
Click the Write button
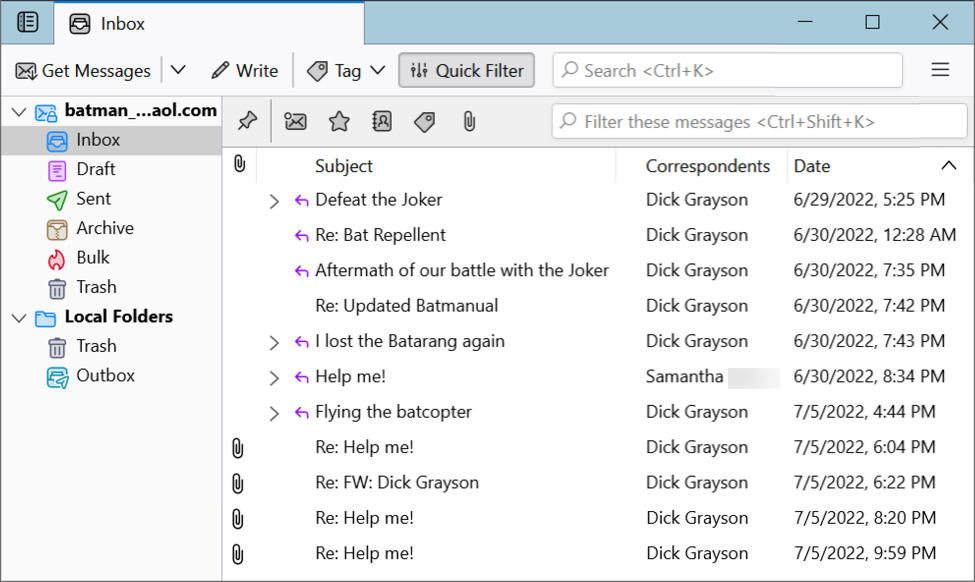tap(244, 70)
